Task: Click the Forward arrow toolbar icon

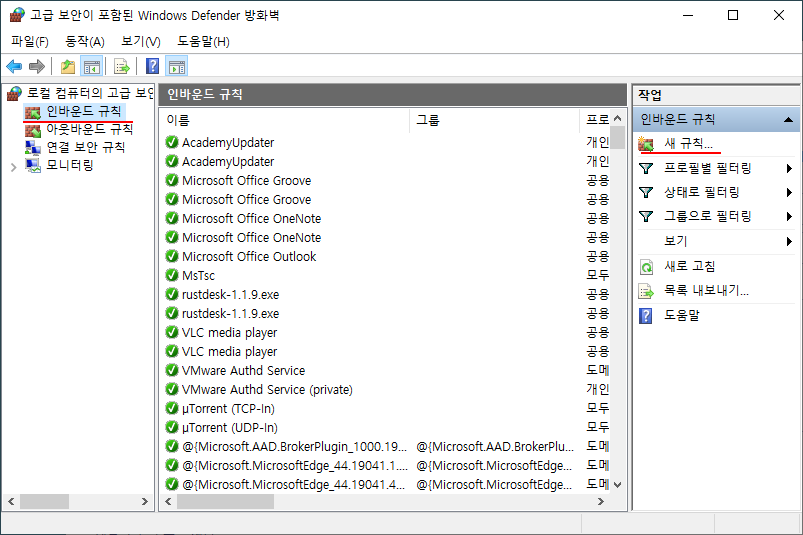Action: click(x=37, y=67)
